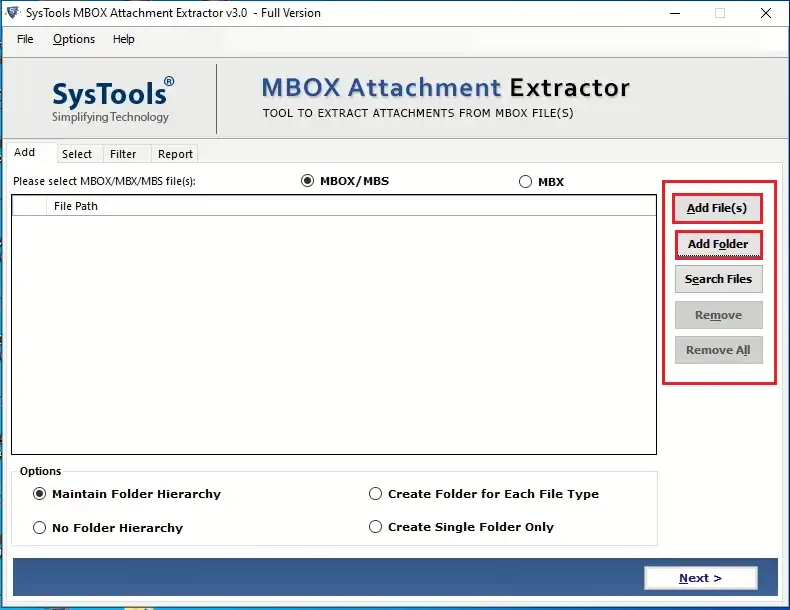Screen dimensions: 790x610
Task: Choose Create Single Folder Only option
Action: pos(375,527)
